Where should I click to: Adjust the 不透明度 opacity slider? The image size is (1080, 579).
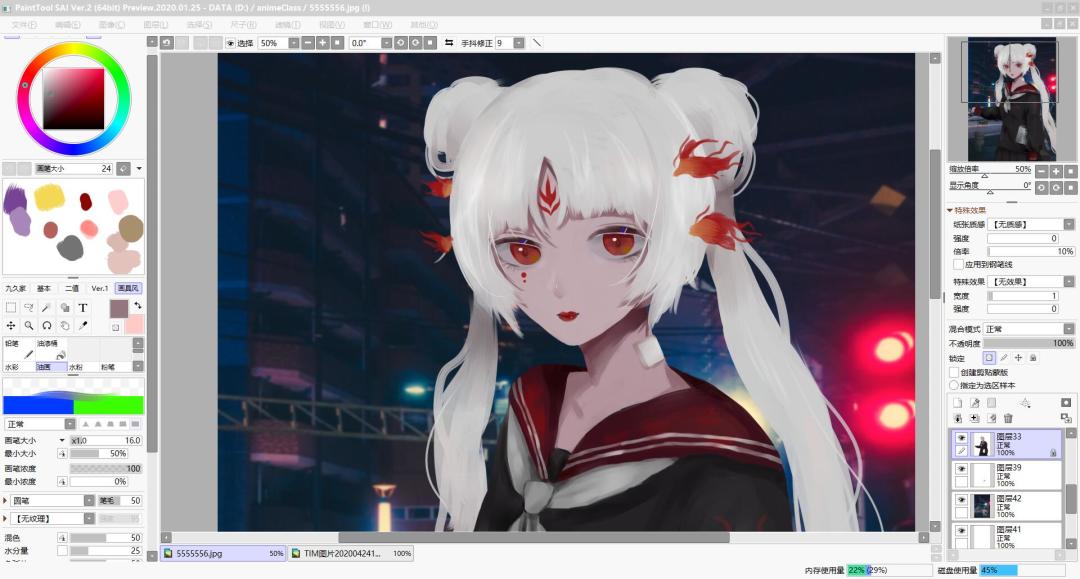[1029, 343]
